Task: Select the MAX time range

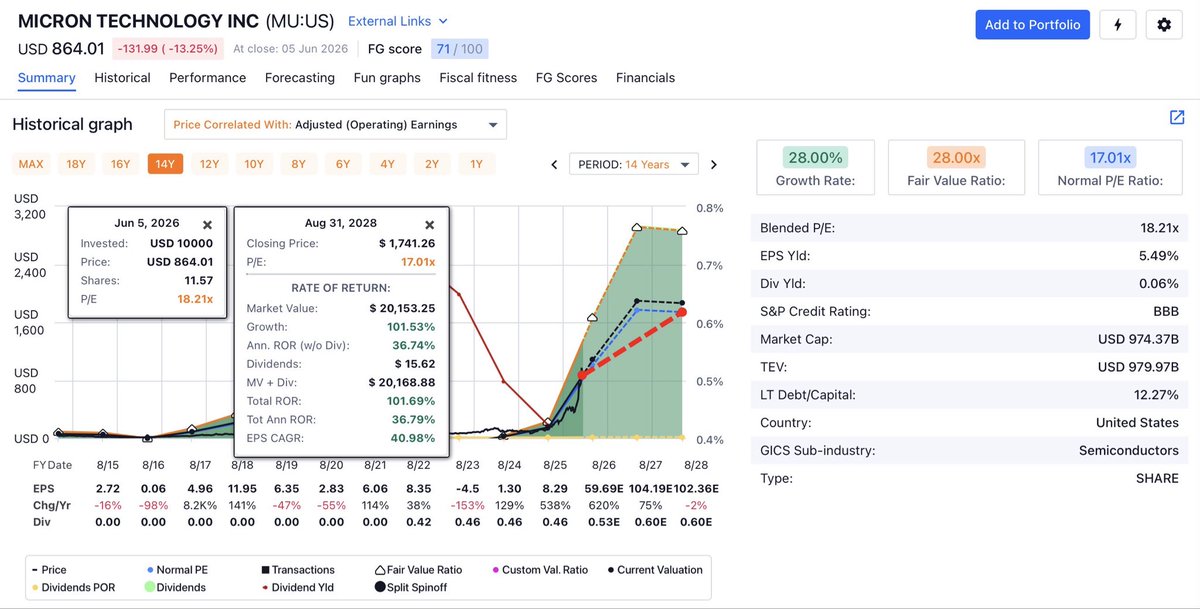Action: 31,164
